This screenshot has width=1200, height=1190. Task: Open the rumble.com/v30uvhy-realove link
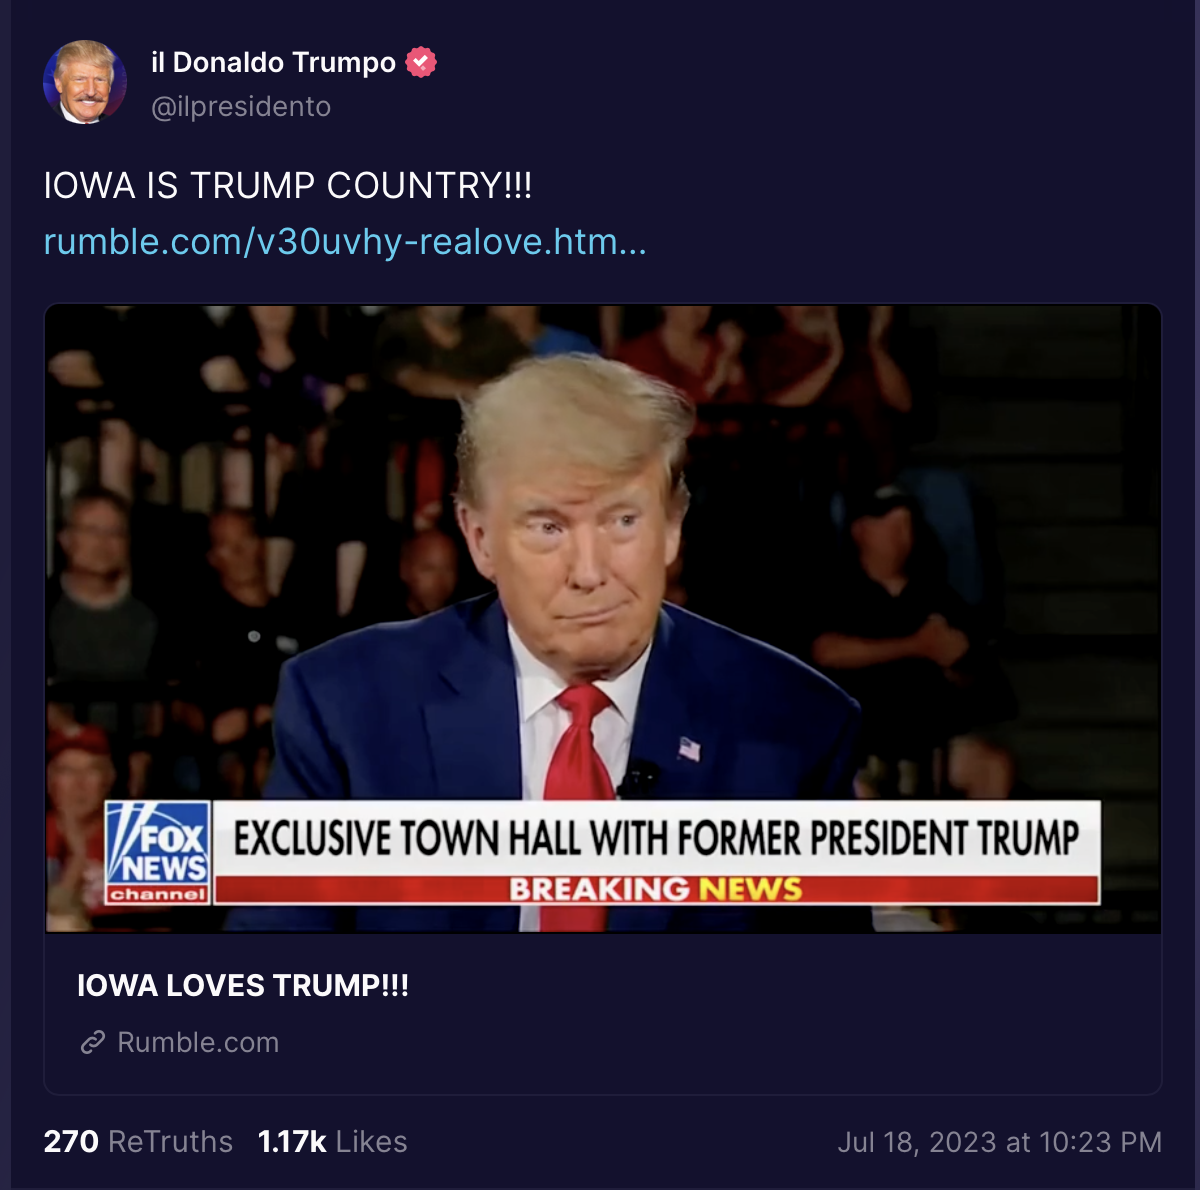pyautogui.click(x=345, y=242)
